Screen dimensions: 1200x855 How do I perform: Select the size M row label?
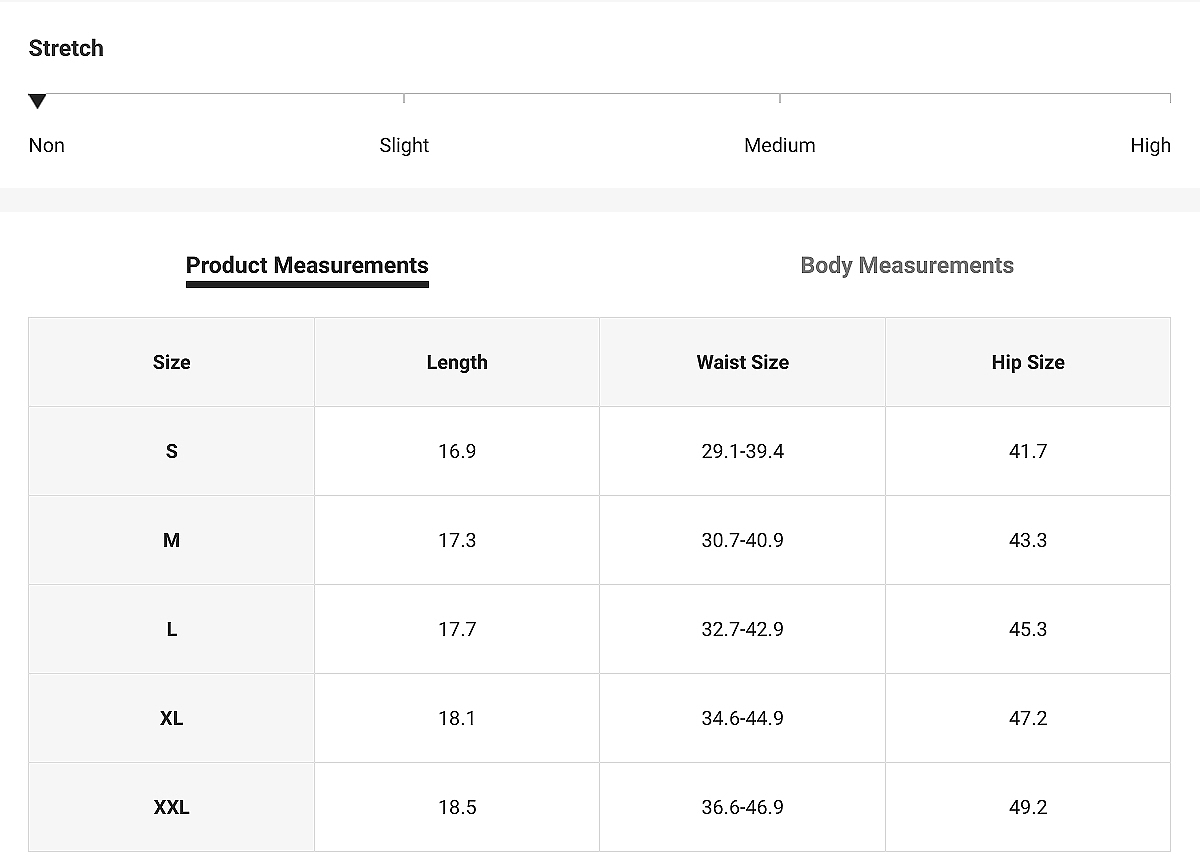coord(171,540)
